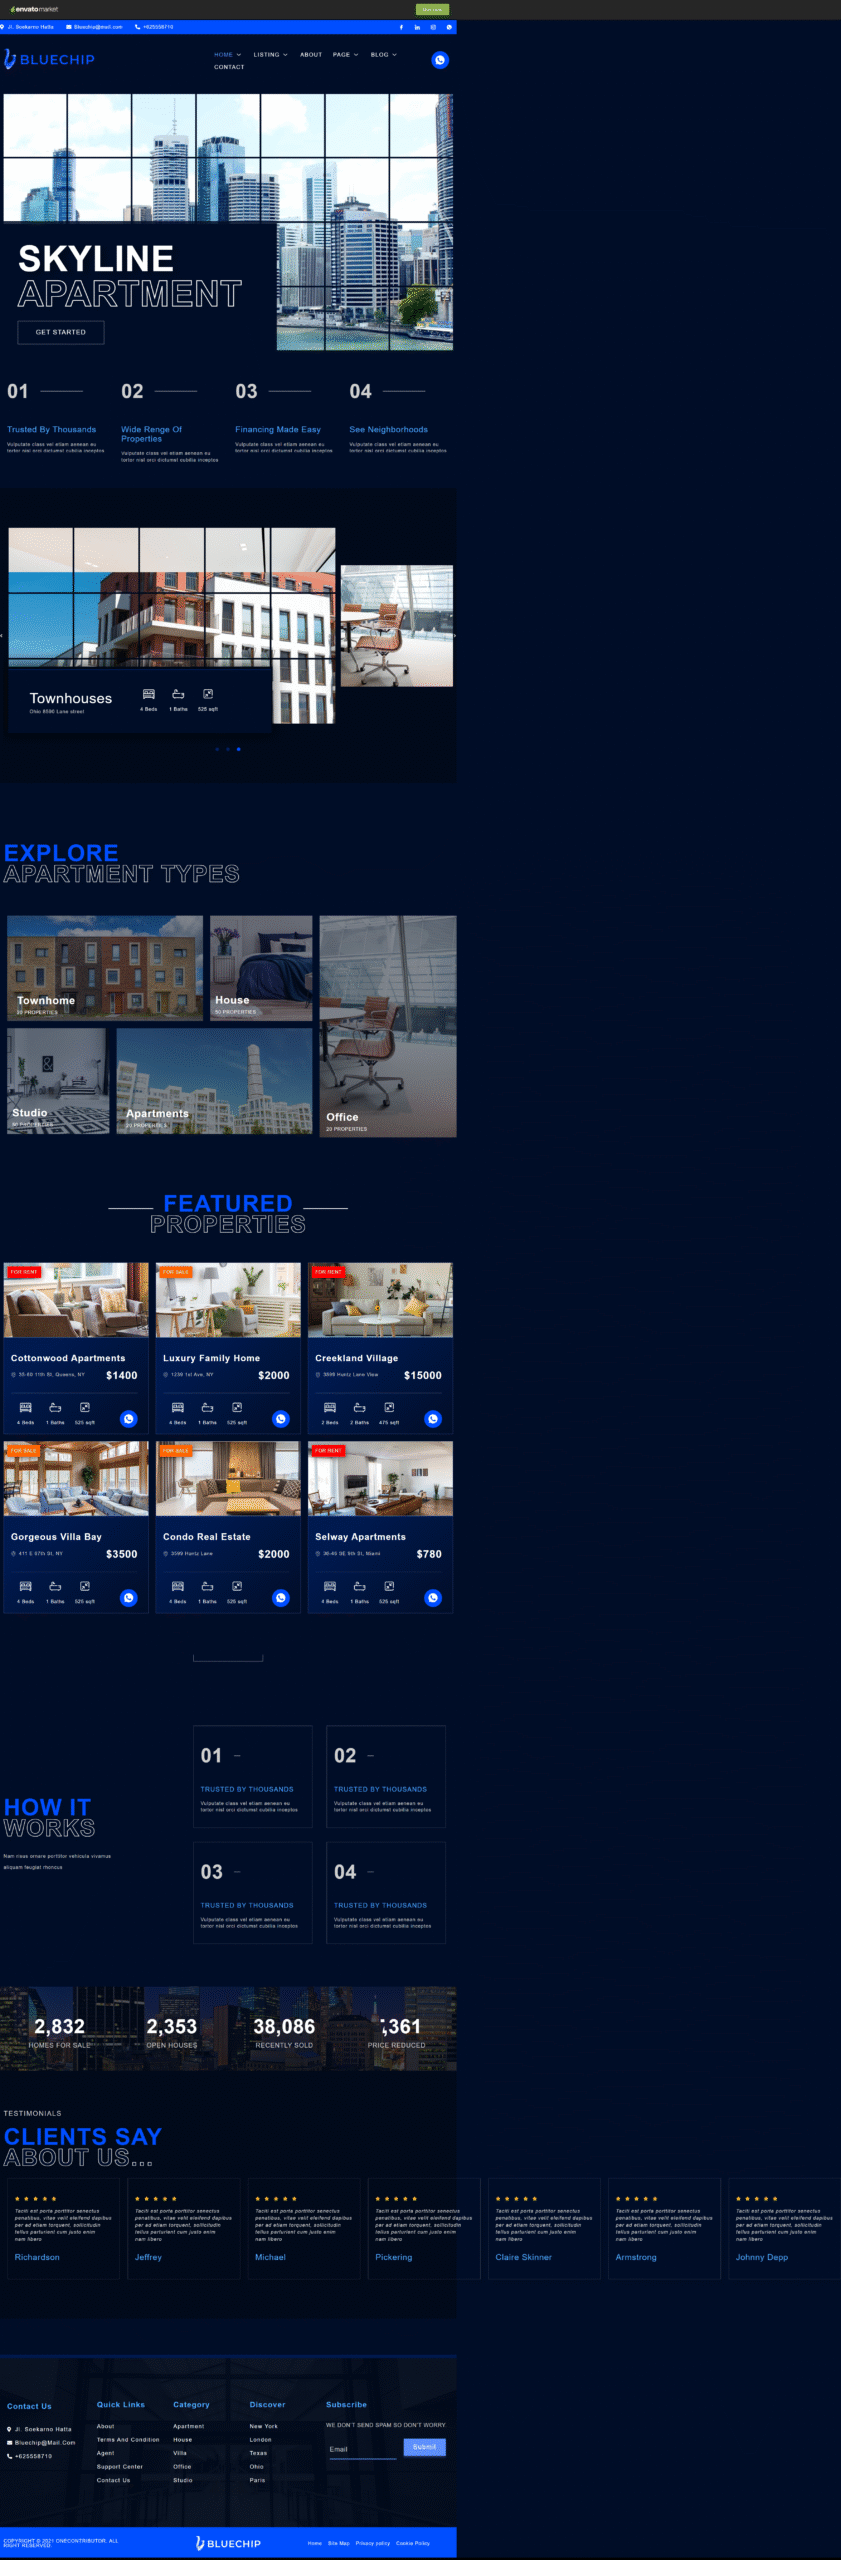Click the Get Started button

tap(61, 332)
